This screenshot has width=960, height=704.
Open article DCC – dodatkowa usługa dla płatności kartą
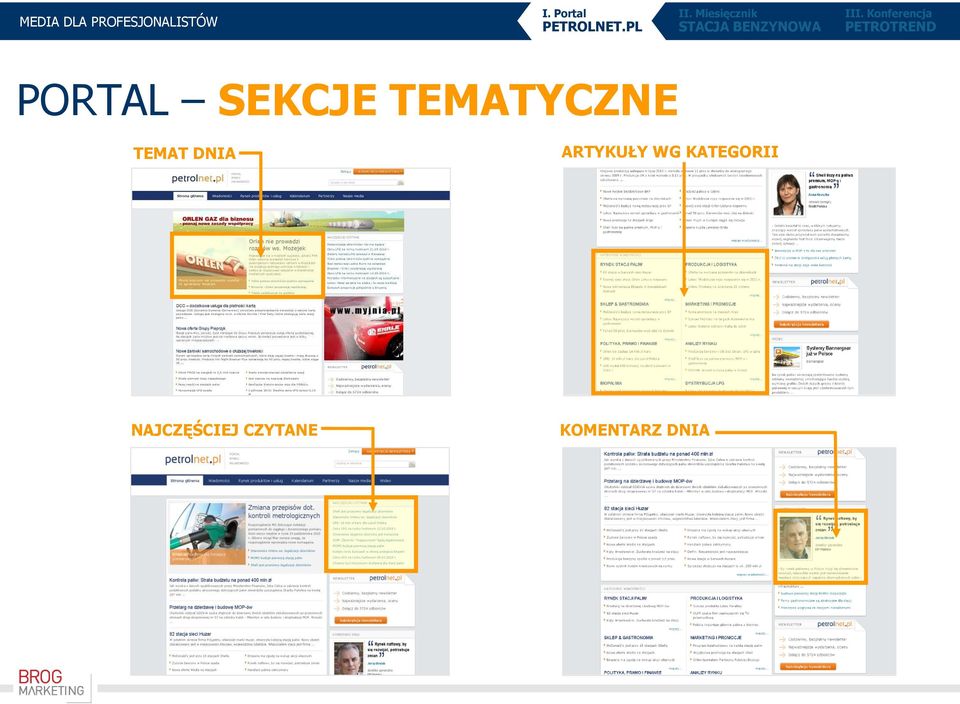216,305
